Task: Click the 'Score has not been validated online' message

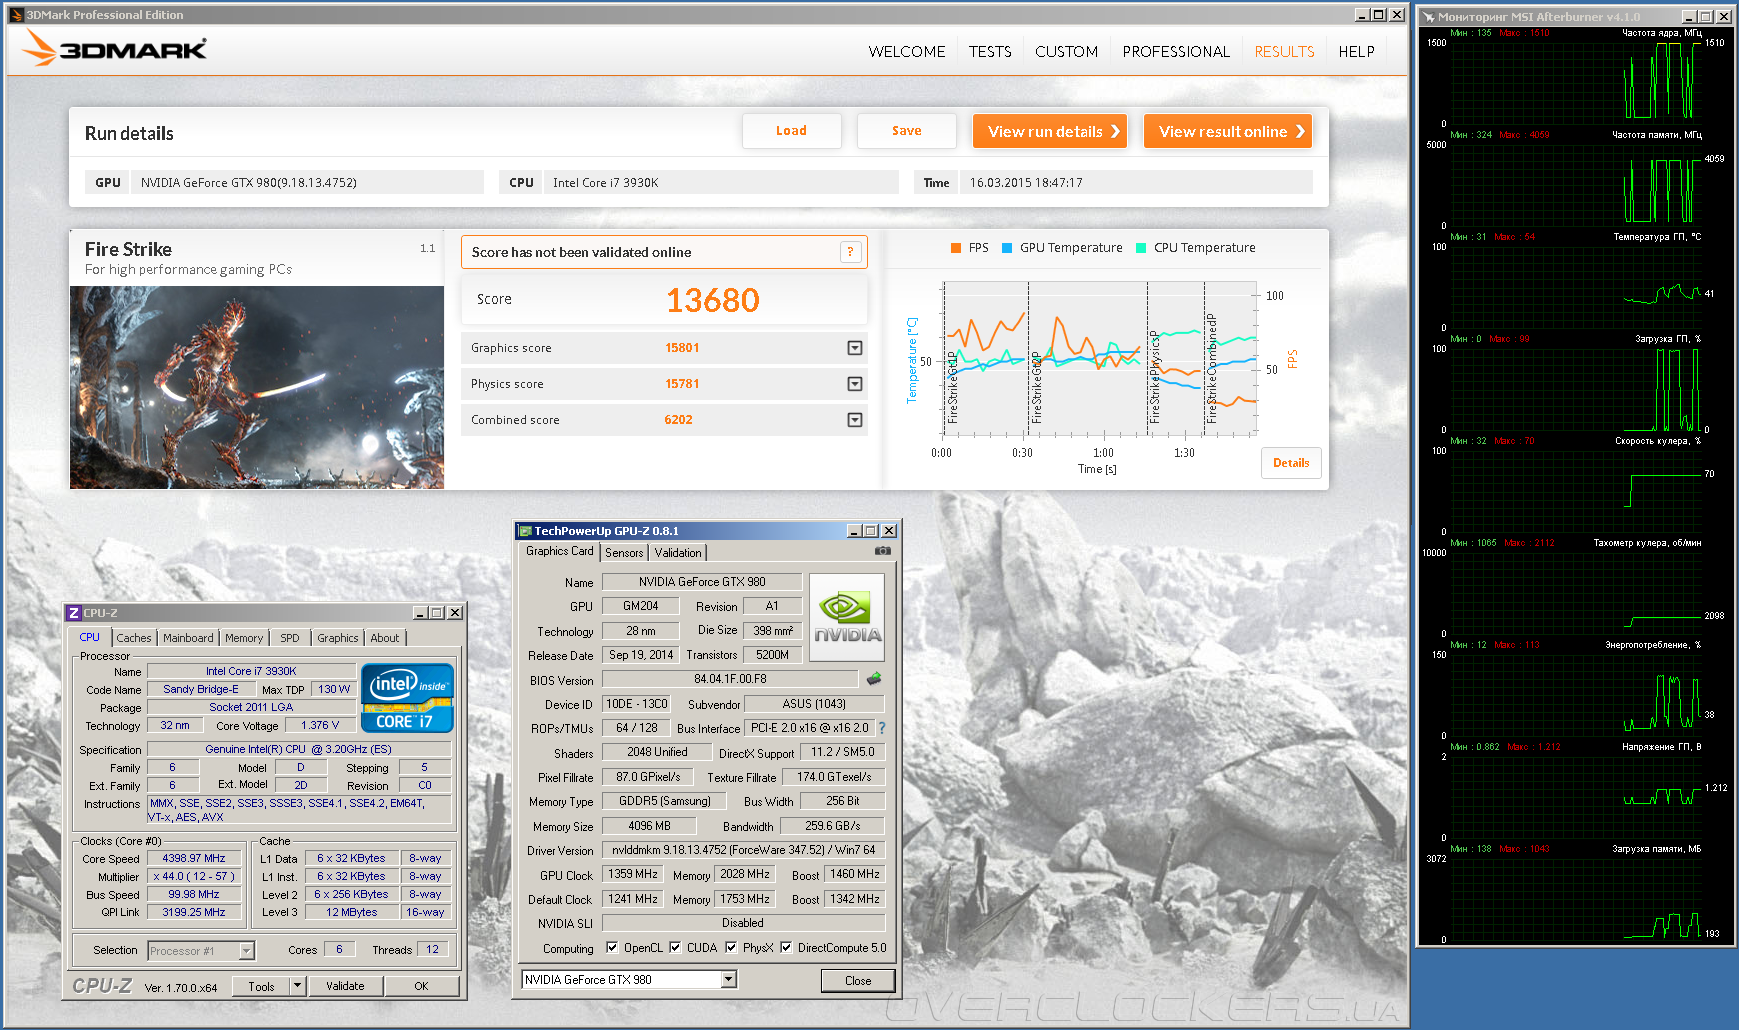Action: [x=581, y=252]
